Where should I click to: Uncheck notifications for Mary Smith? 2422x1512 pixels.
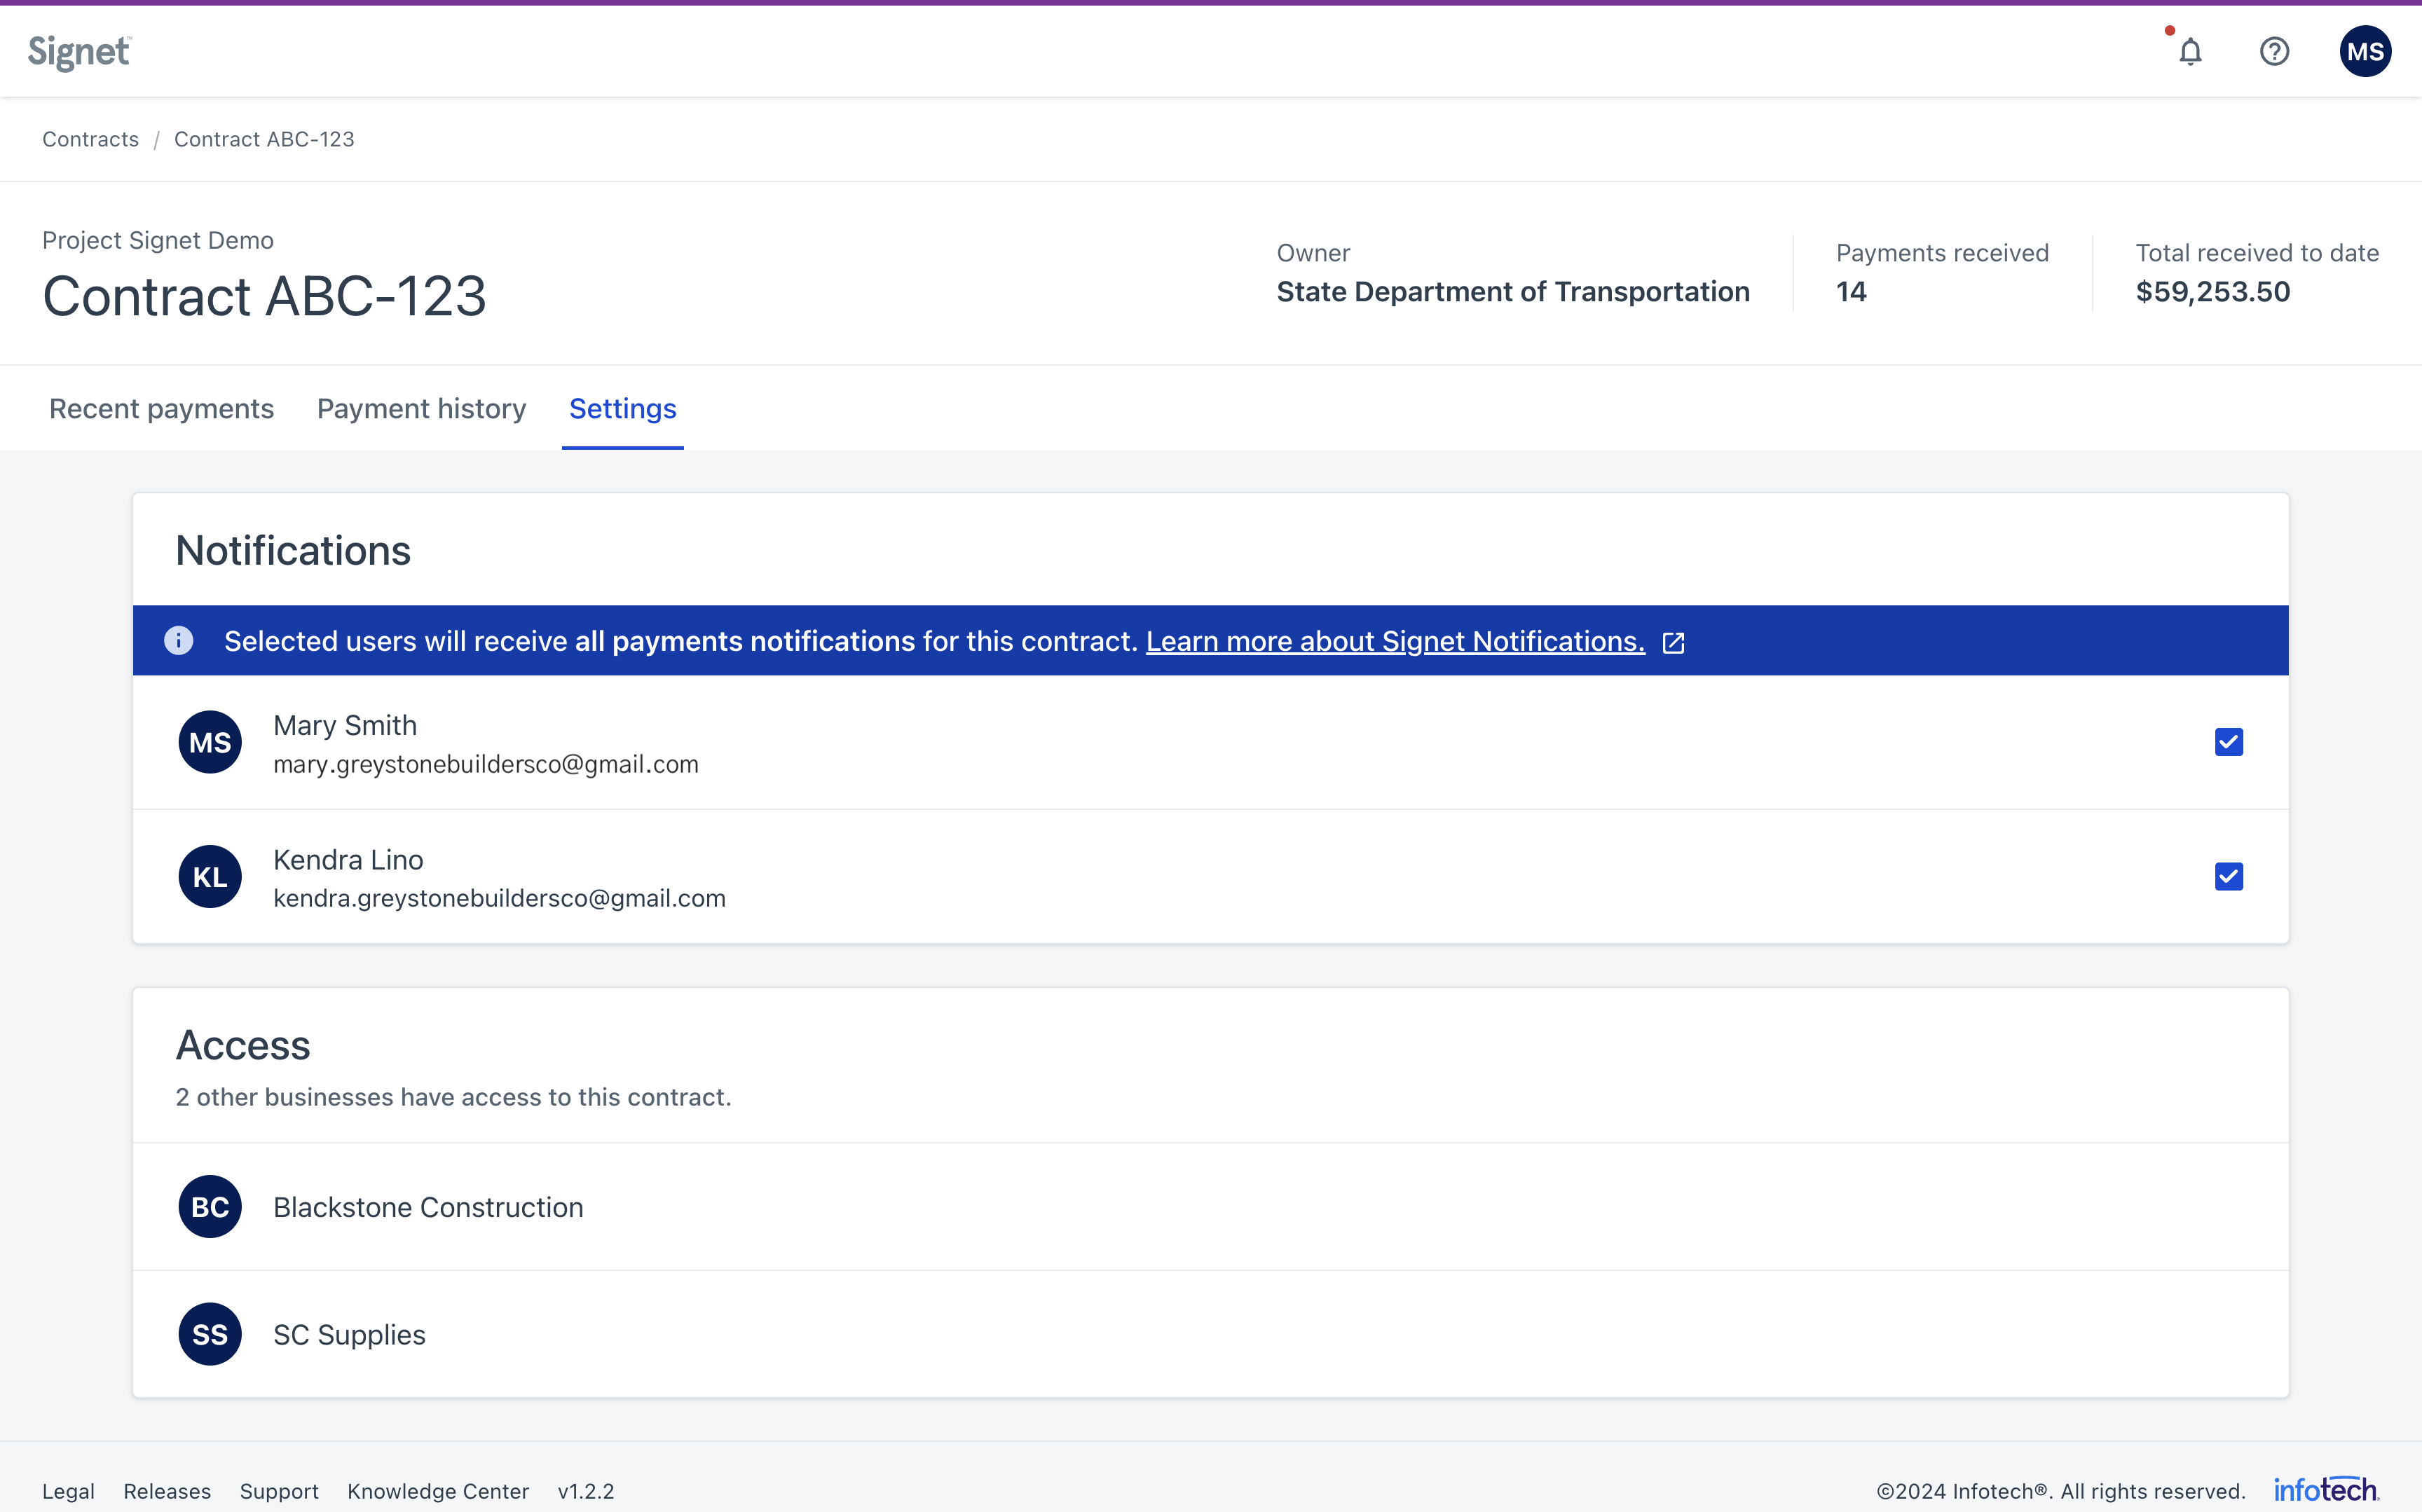pyautogui.click(x=2228, y=742)
